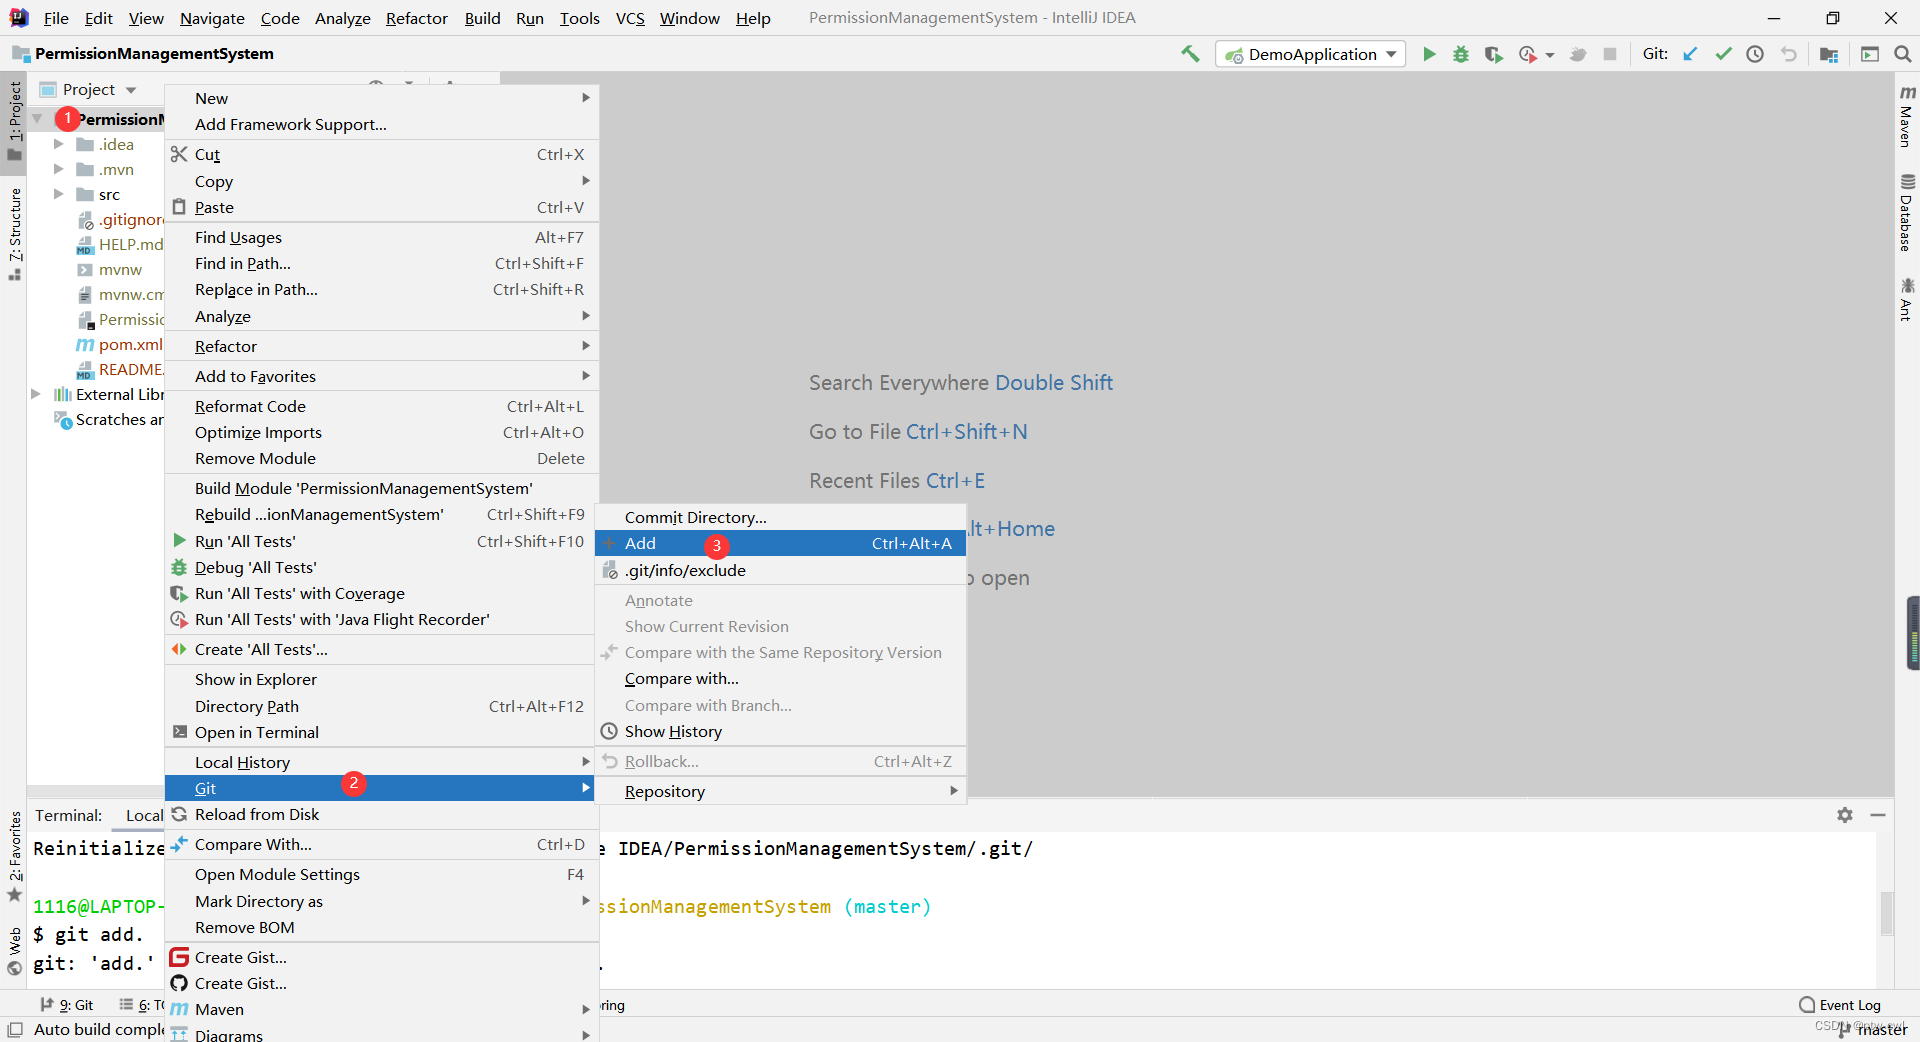Choose Reformat Code in the context menu

[381, 406]
